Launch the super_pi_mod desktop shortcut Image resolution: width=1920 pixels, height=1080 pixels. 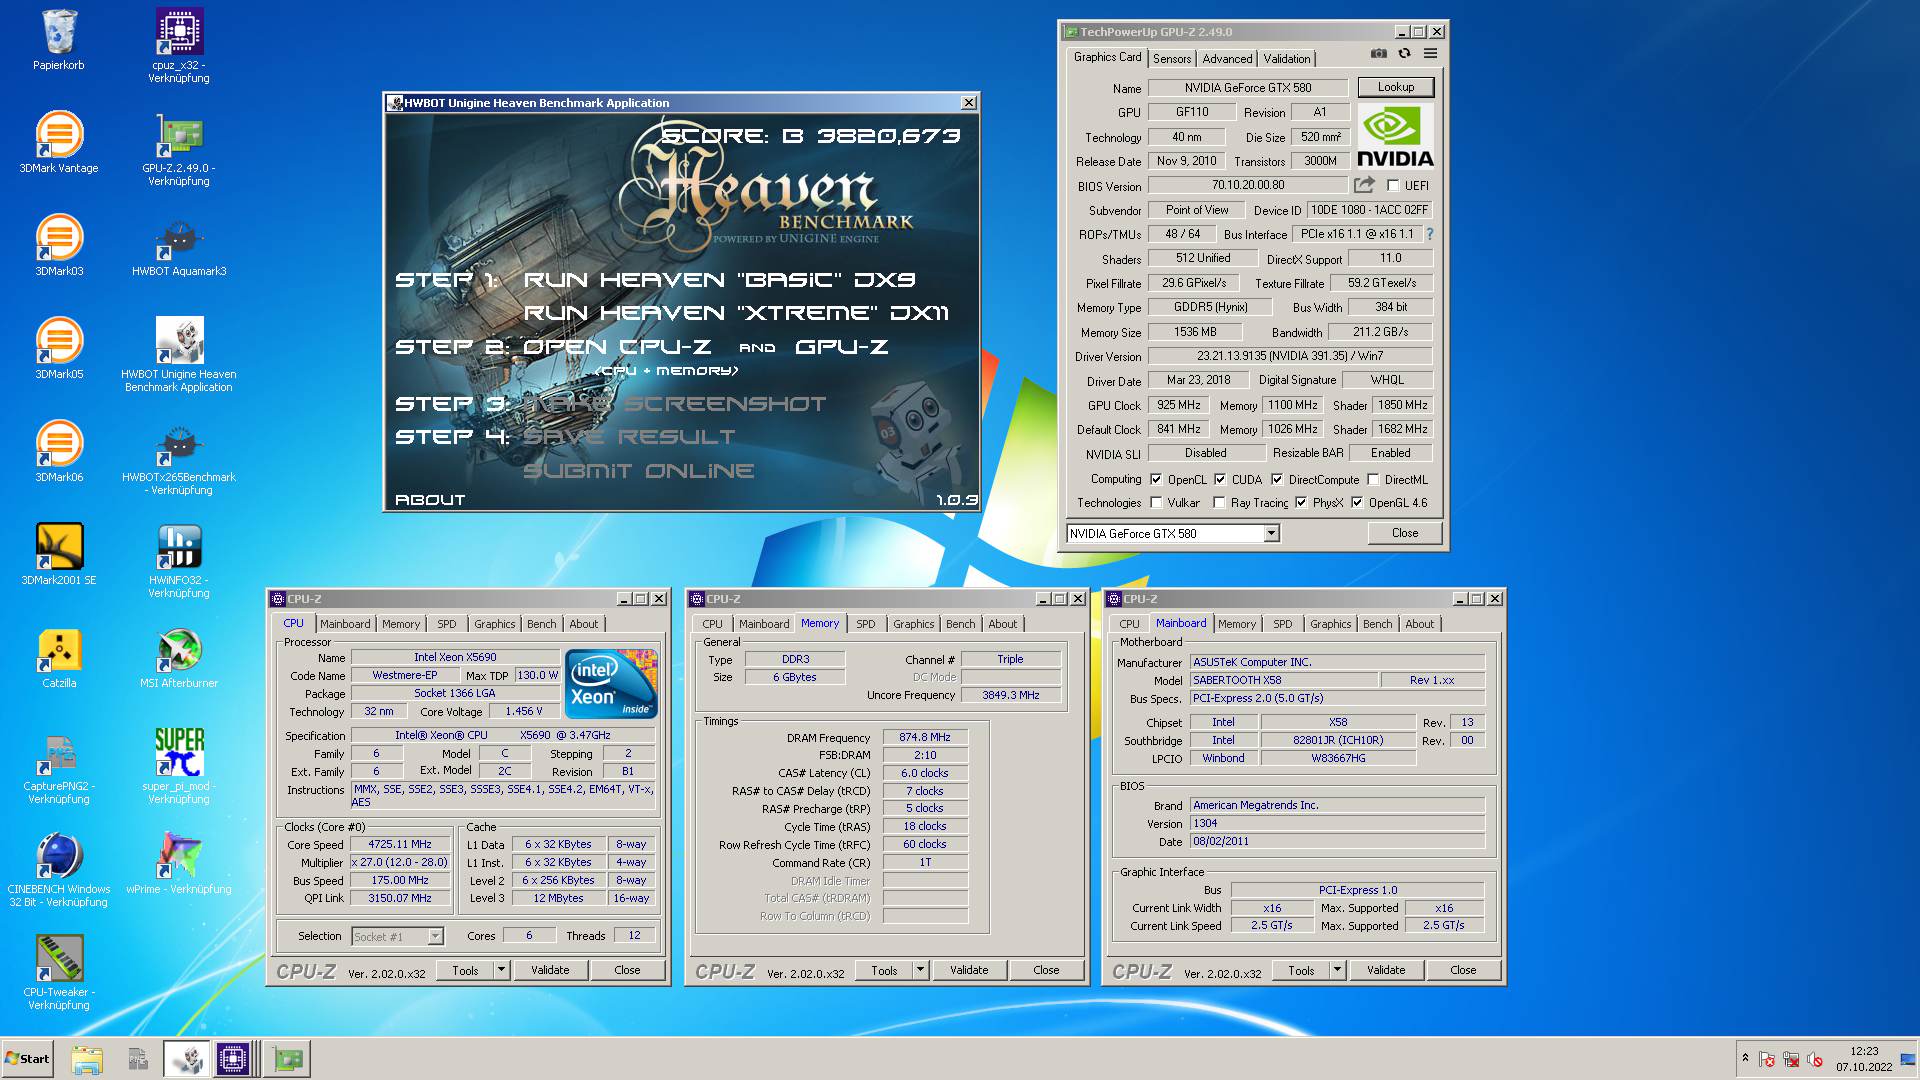[179, 766]
